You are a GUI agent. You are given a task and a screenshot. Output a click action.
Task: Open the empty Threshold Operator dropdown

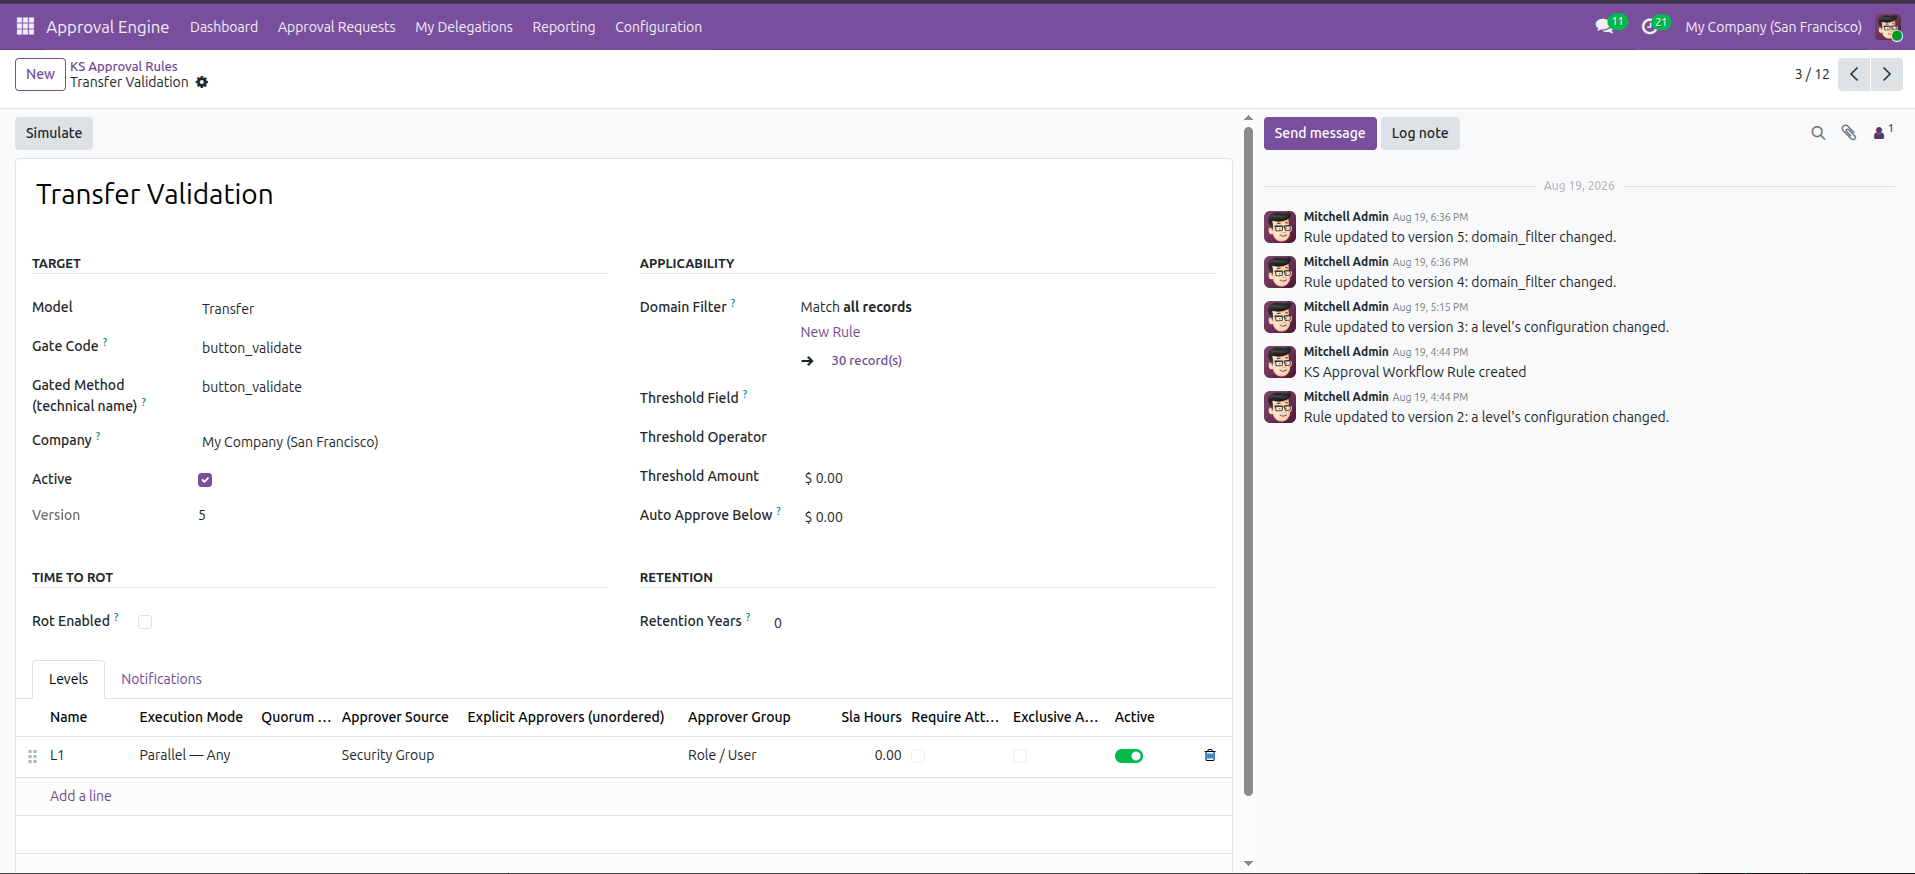point(1008,437)
